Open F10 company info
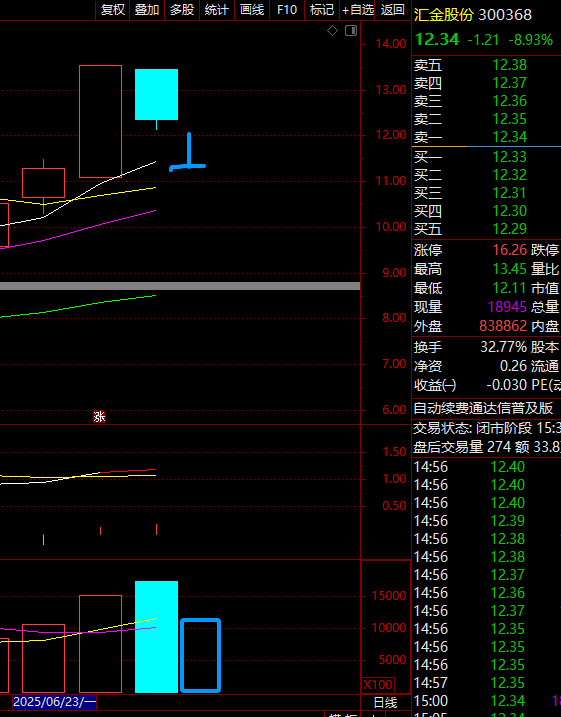 click(x=287, y=10)
